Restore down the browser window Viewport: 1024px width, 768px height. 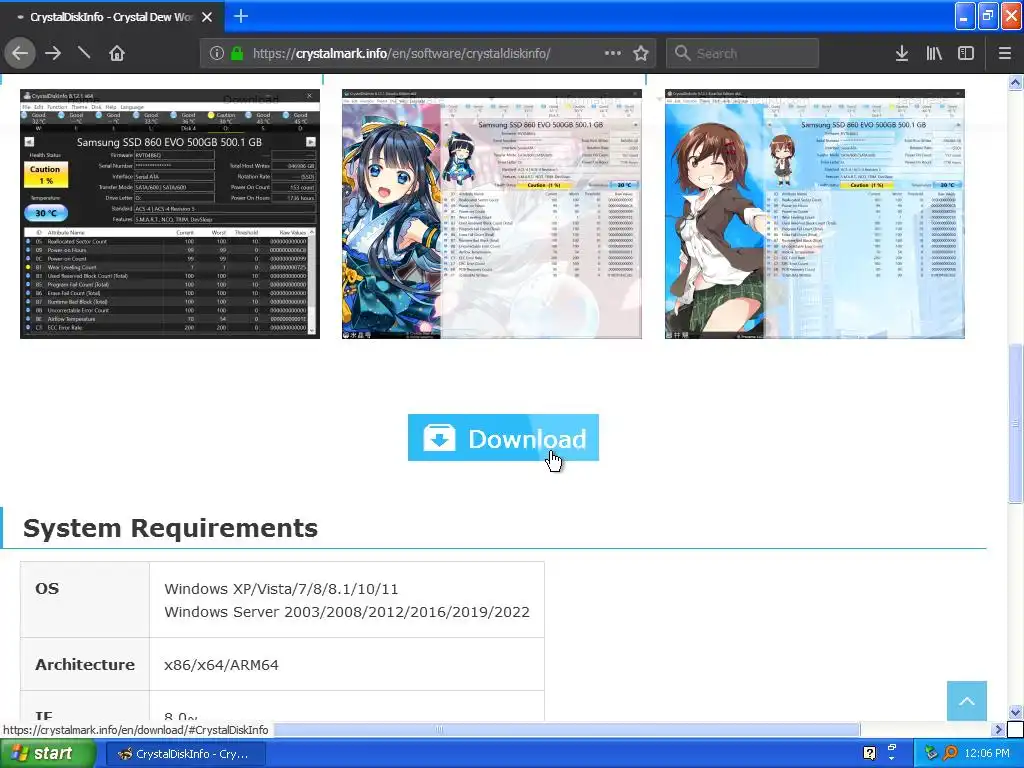pyautogui.click(x=988, y=16)
